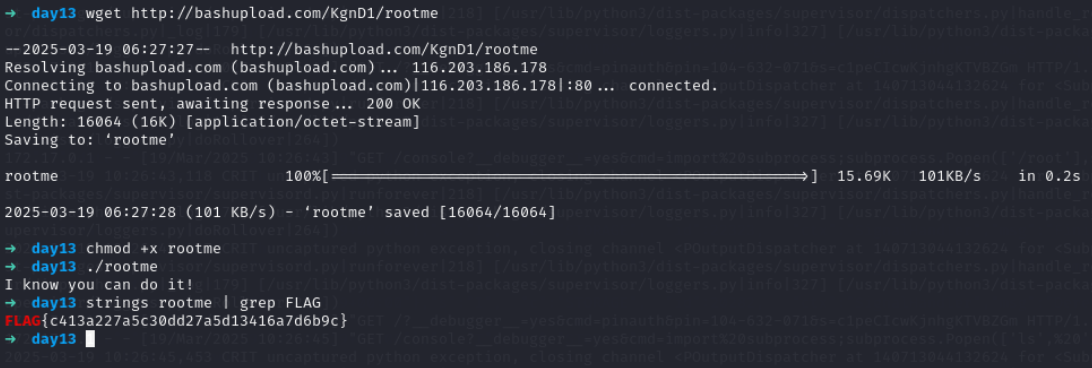Click the URL after the 06:27:27 timestamp
This screenshot has height=368, width=1092.
(x=384, y=49)
